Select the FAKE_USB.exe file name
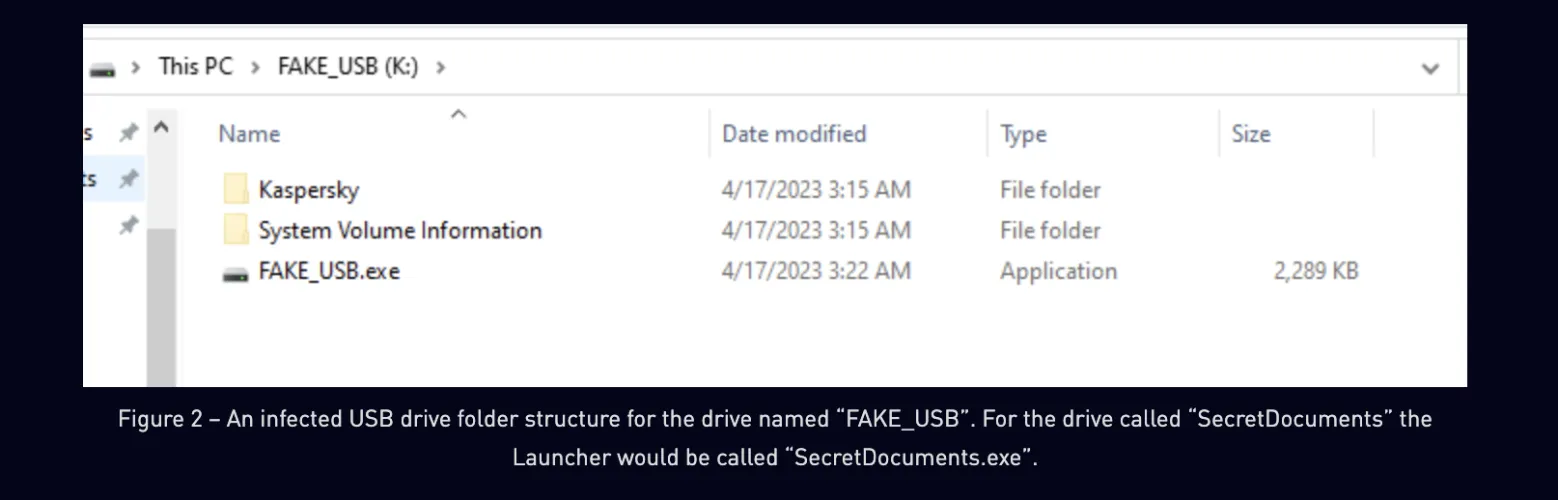The width and height of the screenshot is (1558, 500). point(329,271)
